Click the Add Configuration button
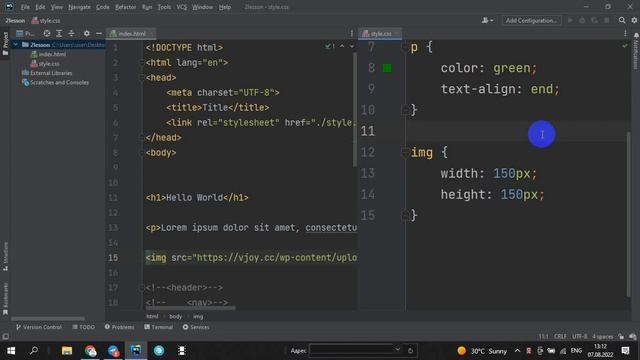 pos(531,20)
